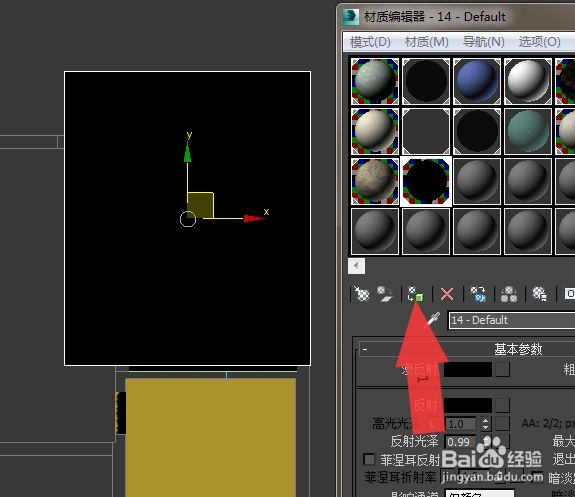575x497 pixels.
Task: Click Make Material Copy icon
Action: [x=478, y=294]
